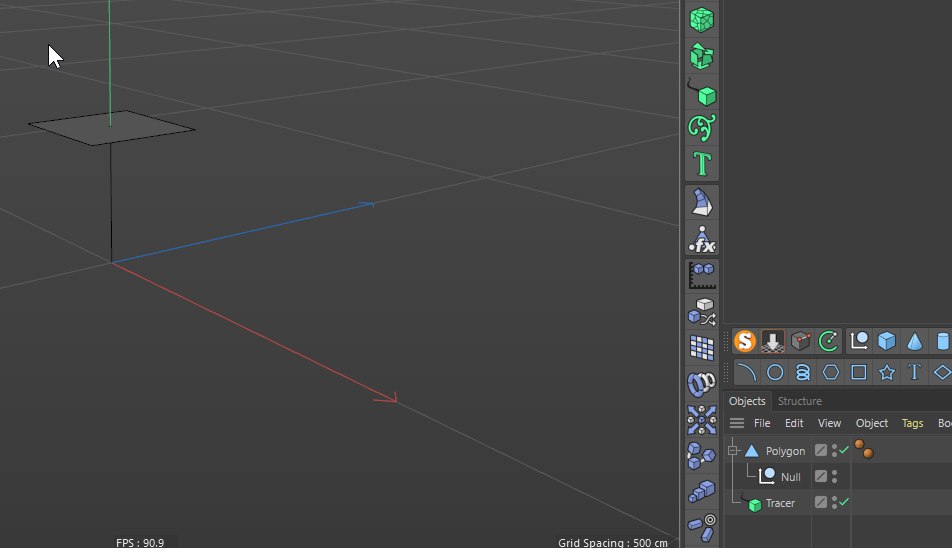Open the Edit menu
Image resolution: width=952 pixels, height=548 pixels.
point(794,423)
